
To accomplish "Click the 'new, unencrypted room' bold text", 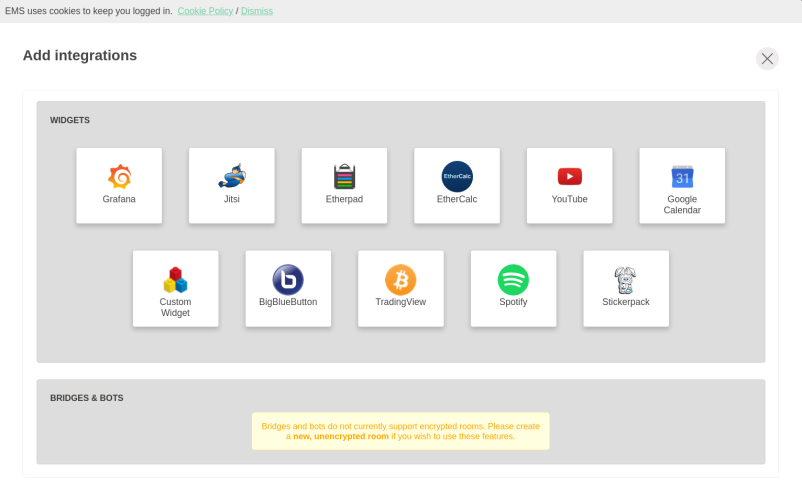I will click(x=341, y=436).
